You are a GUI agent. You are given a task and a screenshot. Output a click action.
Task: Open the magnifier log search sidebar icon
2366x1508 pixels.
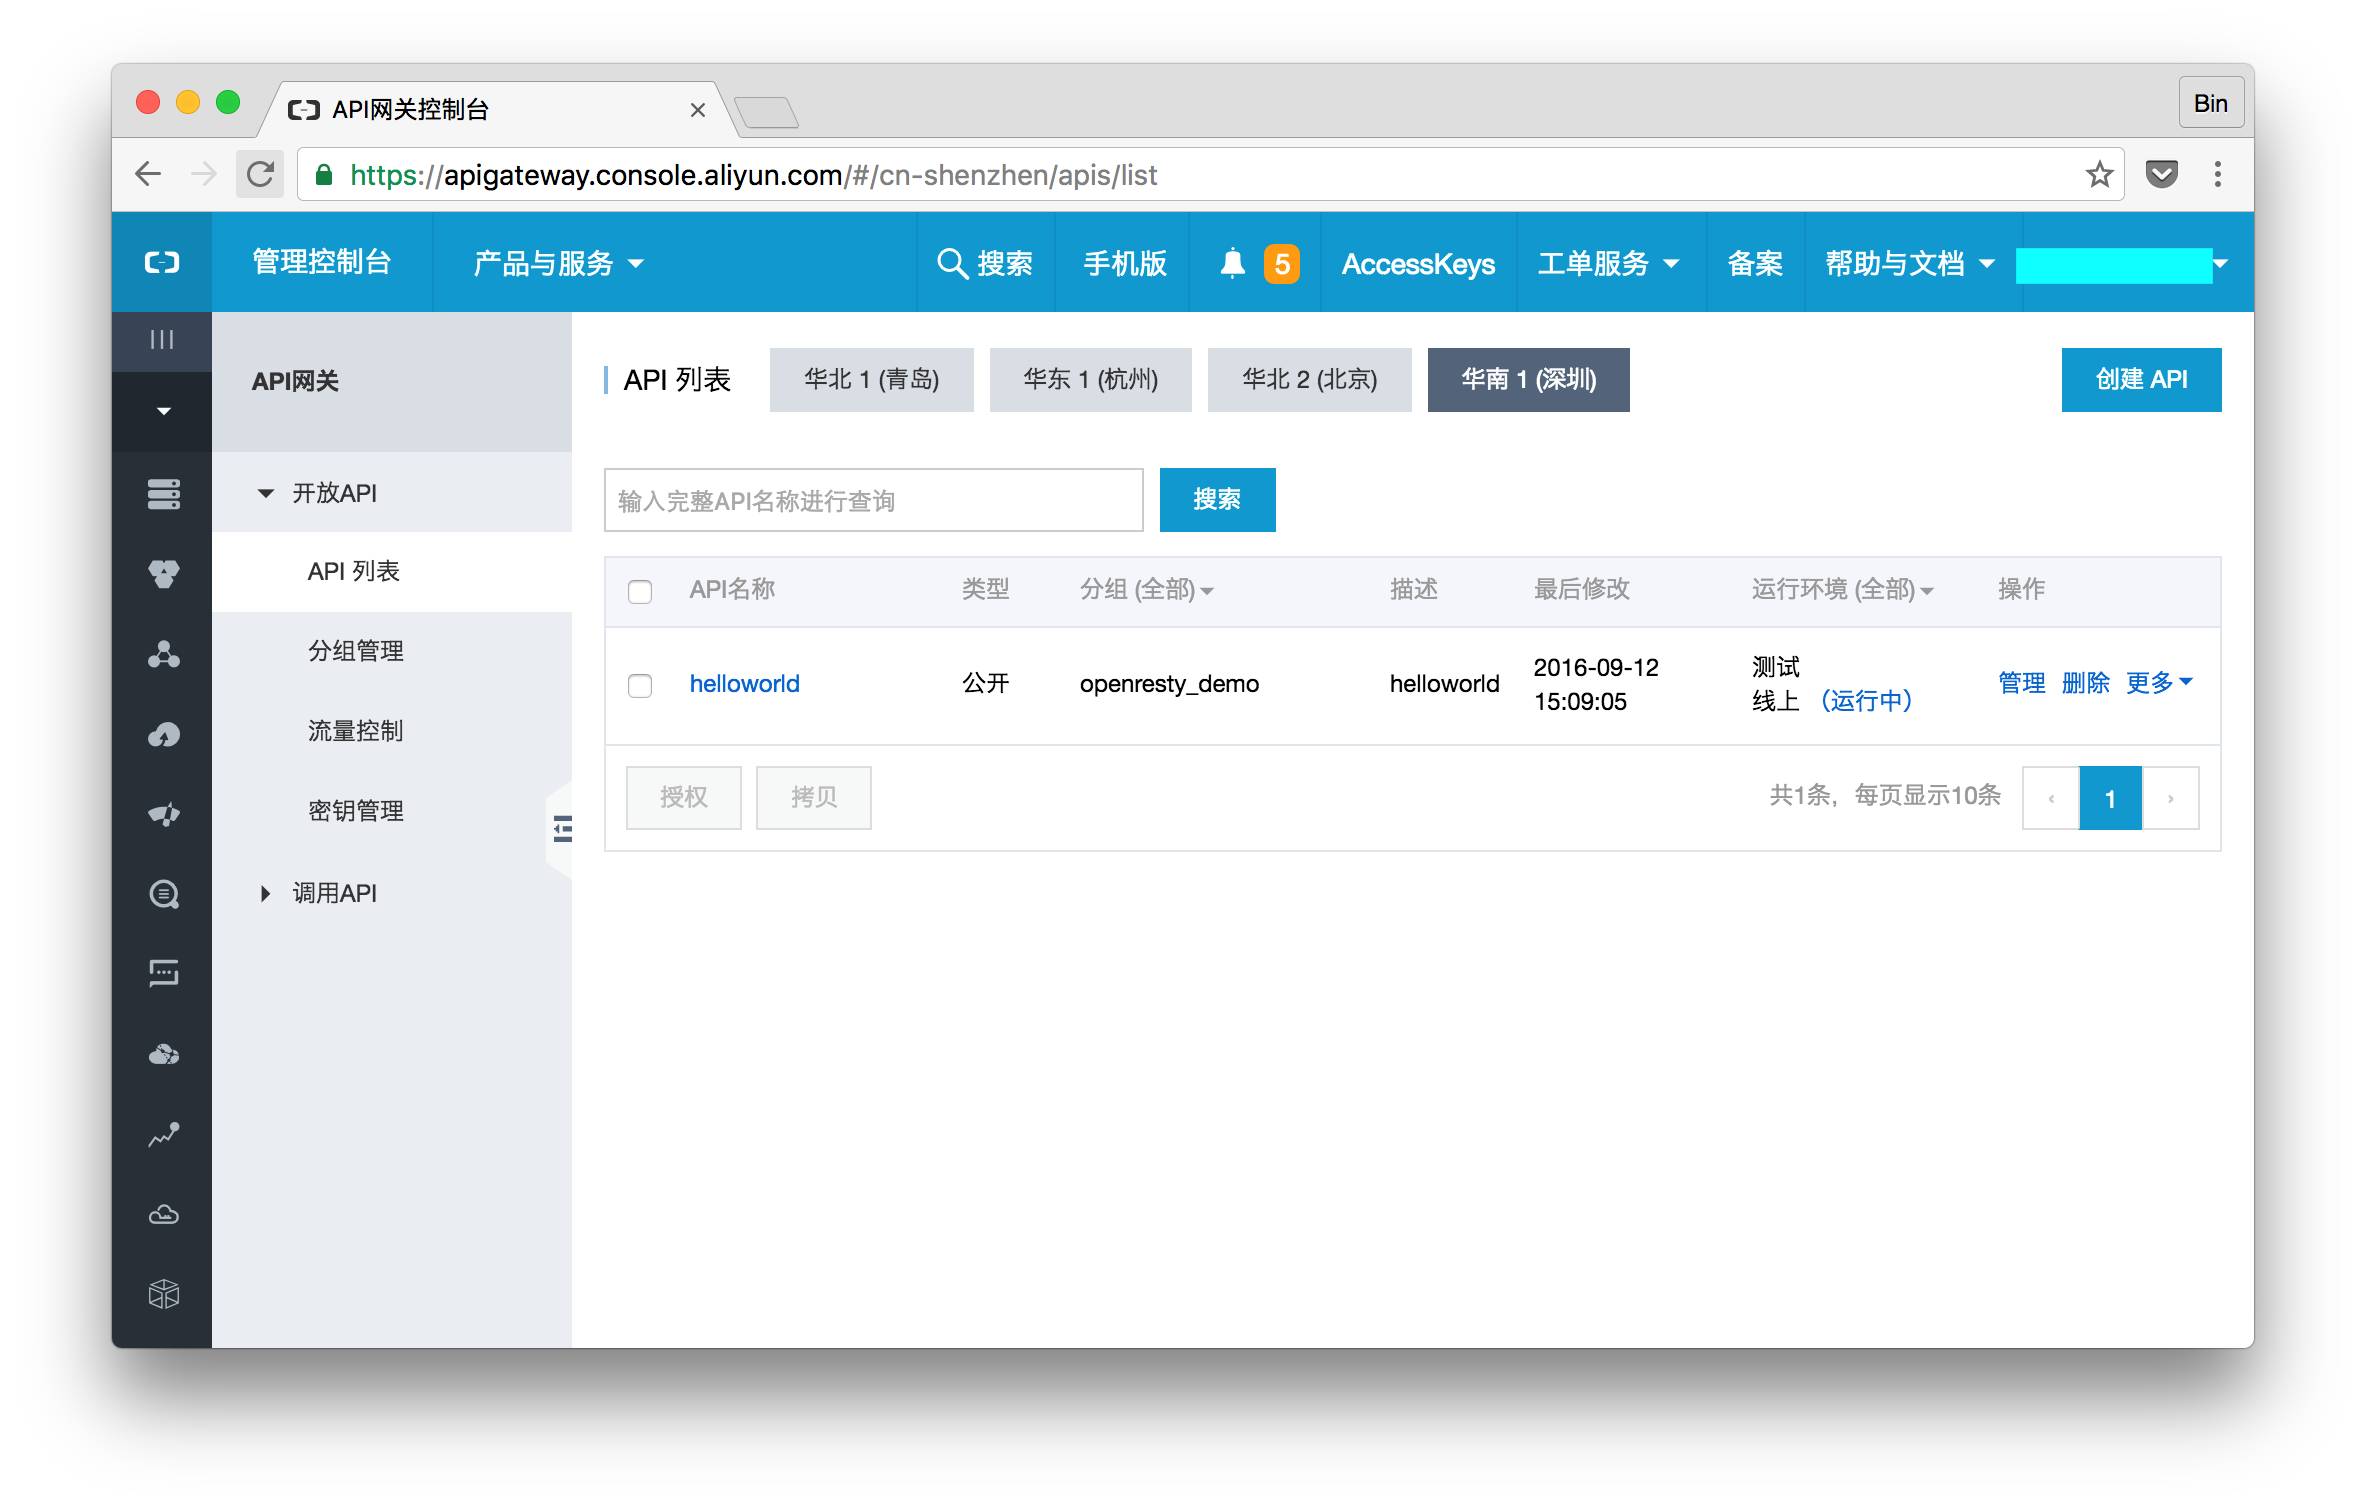164,894
